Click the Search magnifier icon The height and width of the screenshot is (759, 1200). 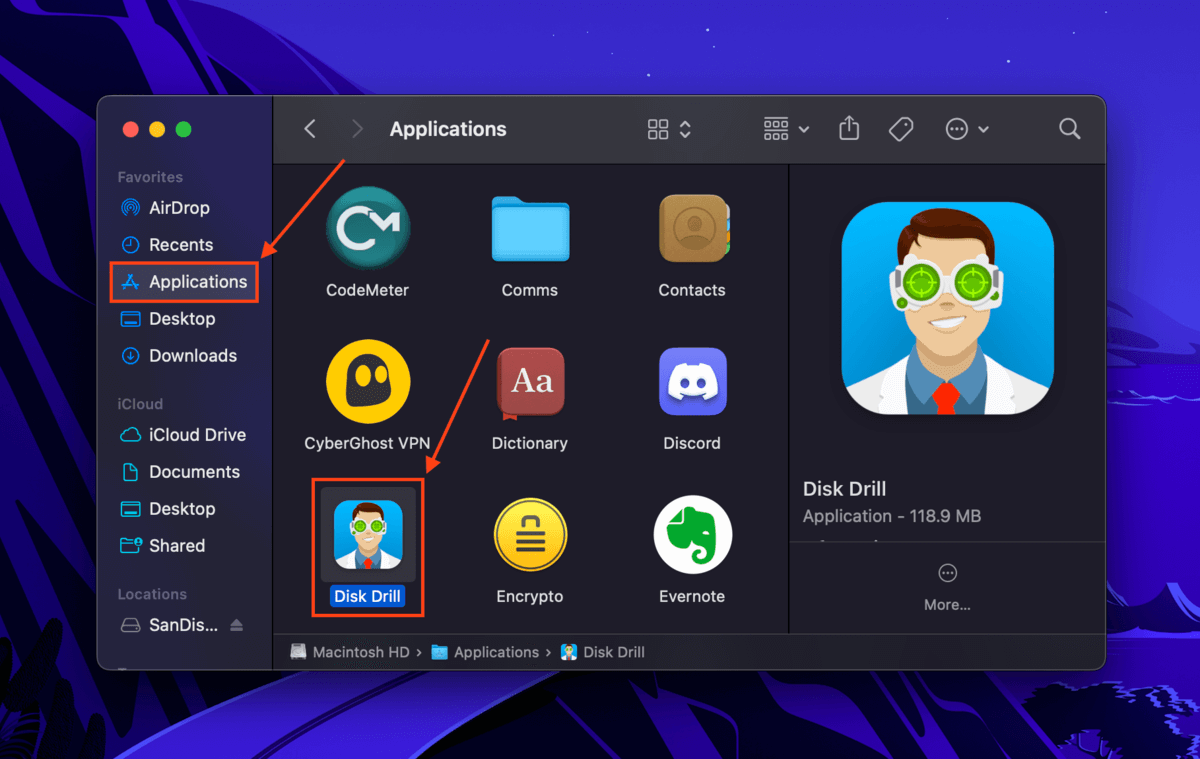coord(1070,129)
